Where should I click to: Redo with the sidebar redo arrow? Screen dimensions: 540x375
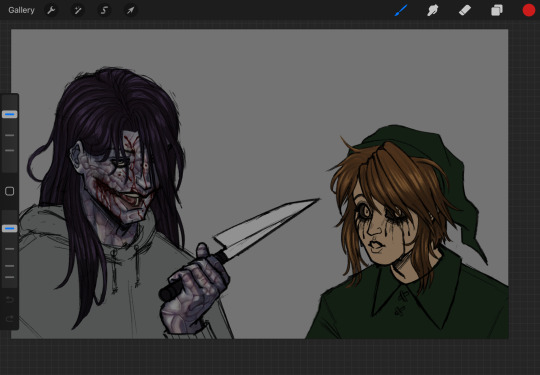pos(10,319)
